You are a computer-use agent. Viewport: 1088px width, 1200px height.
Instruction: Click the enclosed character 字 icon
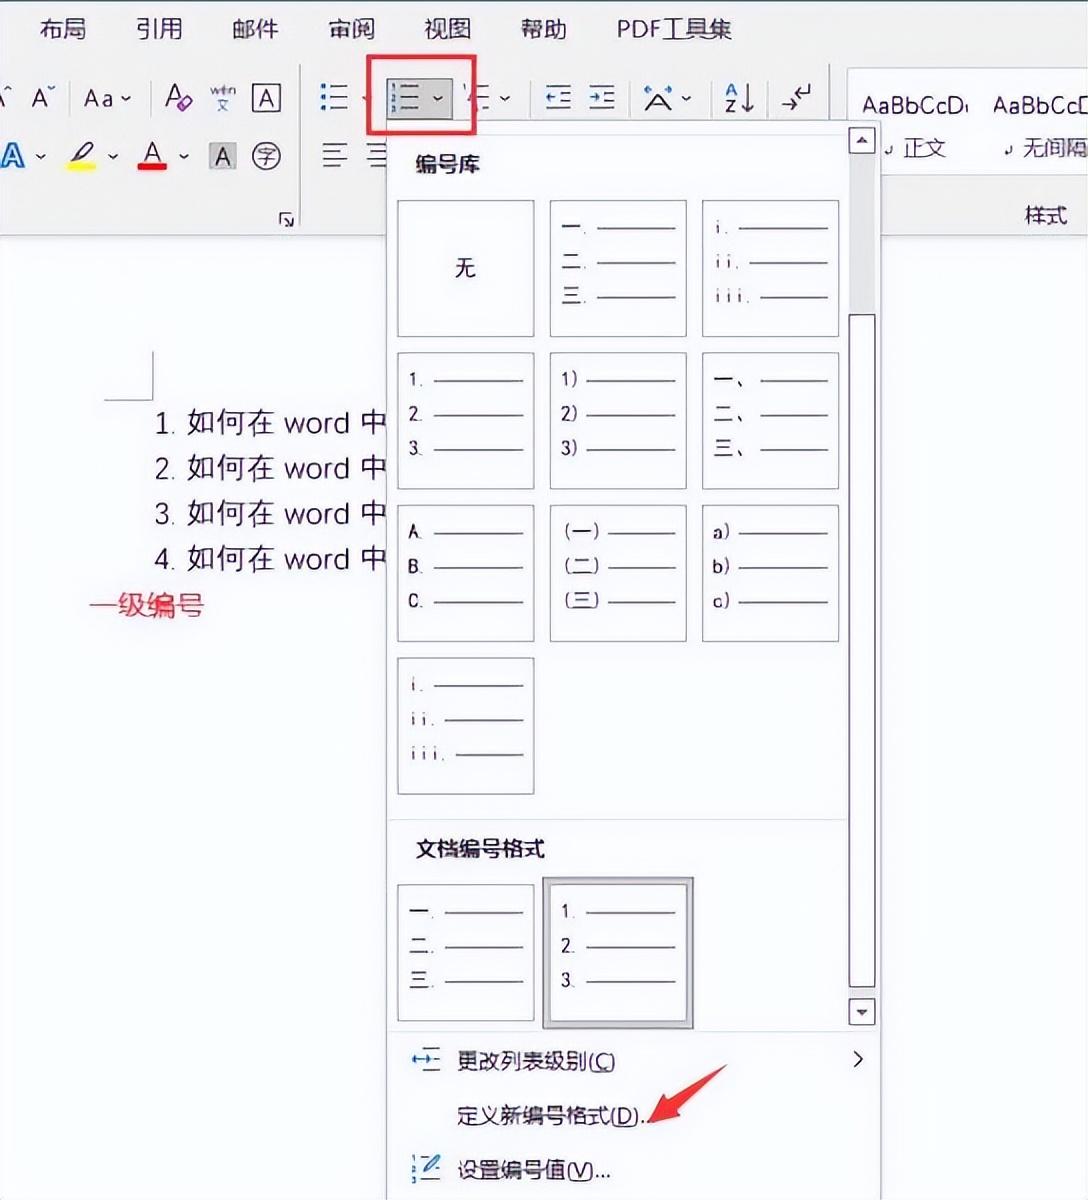pyautogui.click(x=266, y=156)
